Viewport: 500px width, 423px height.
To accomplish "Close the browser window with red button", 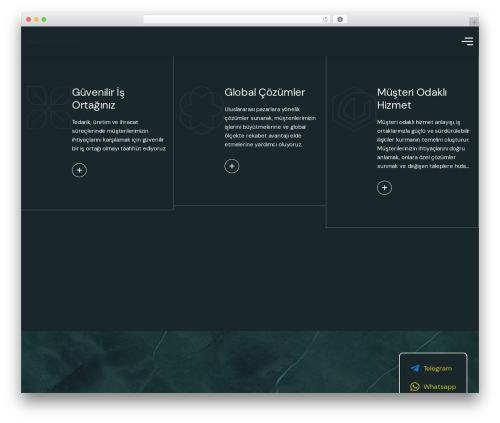I will 29,19.
